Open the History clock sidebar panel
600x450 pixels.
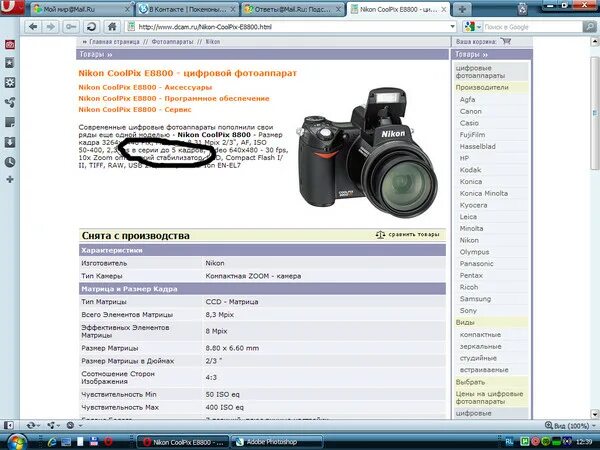point(10,162)
